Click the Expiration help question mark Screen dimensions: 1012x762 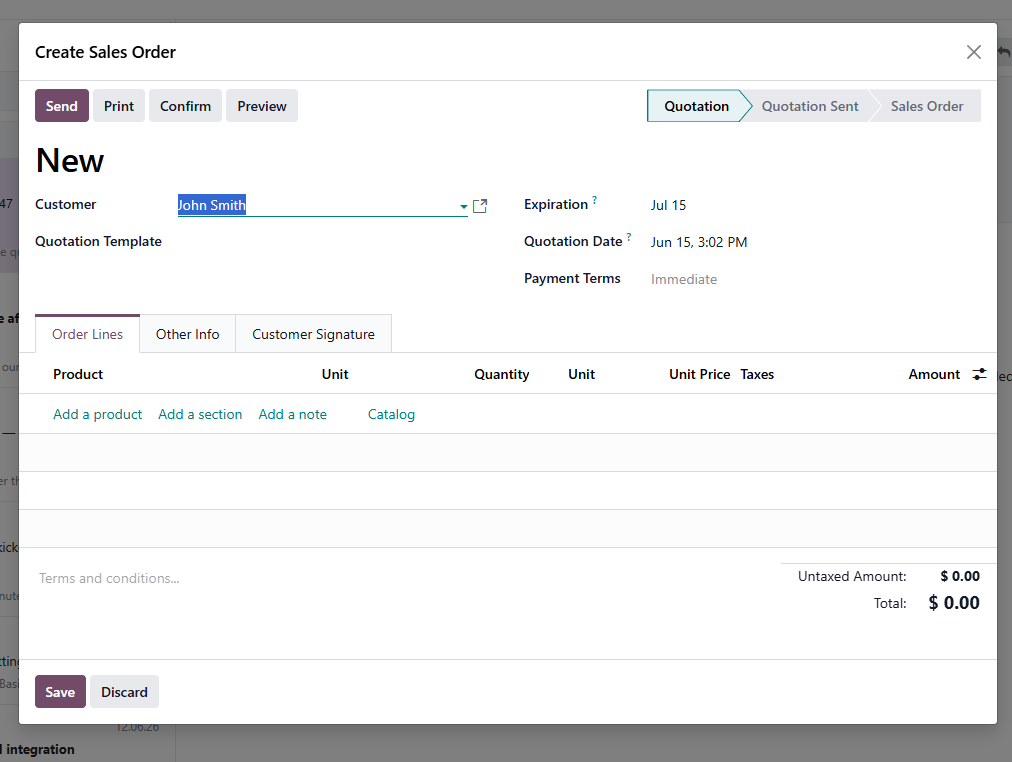coord(594,200)
